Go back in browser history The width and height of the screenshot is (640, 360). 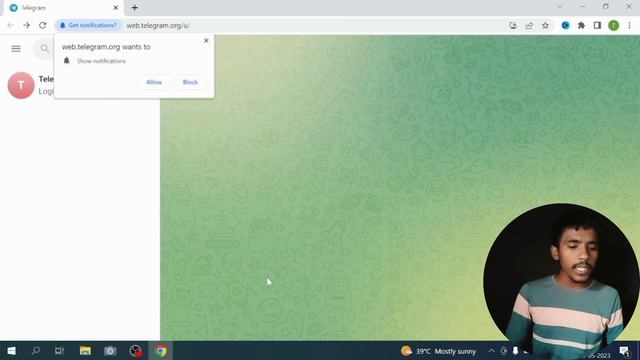[x=11, y=25]
